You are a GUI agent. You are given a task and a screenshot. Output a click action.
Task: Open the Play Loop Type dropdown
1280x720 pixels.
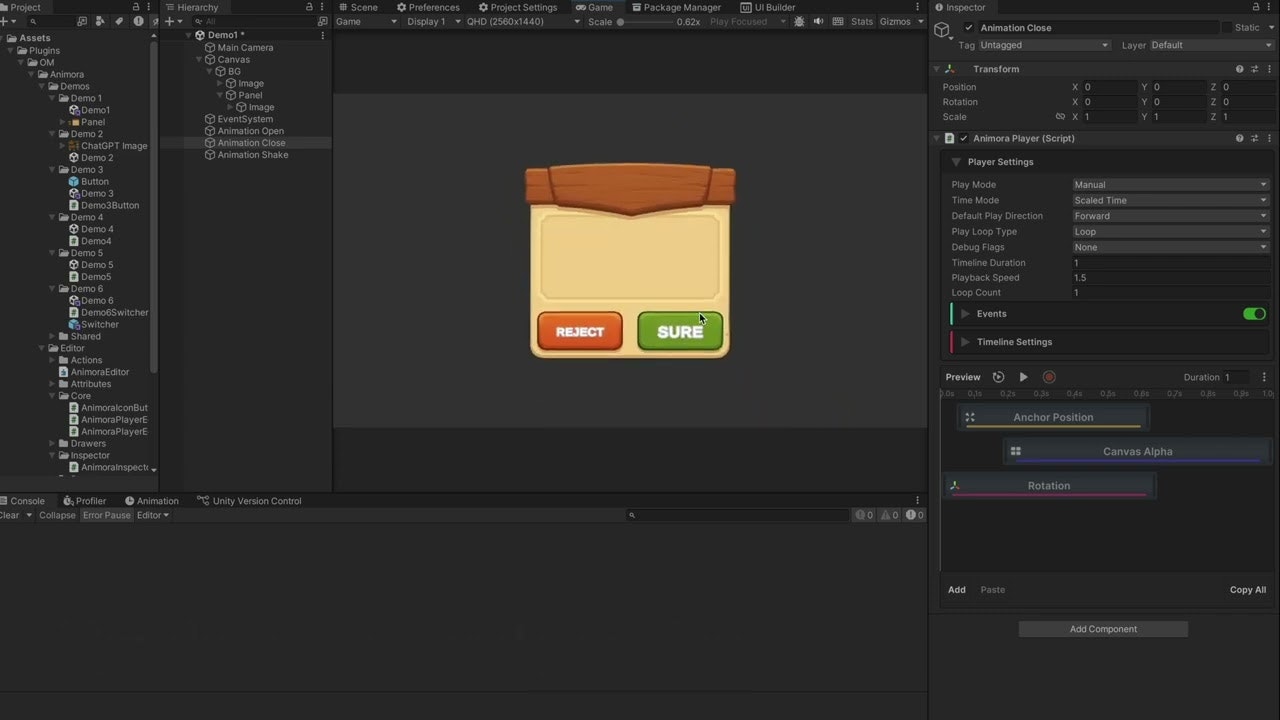[1170, 232]
